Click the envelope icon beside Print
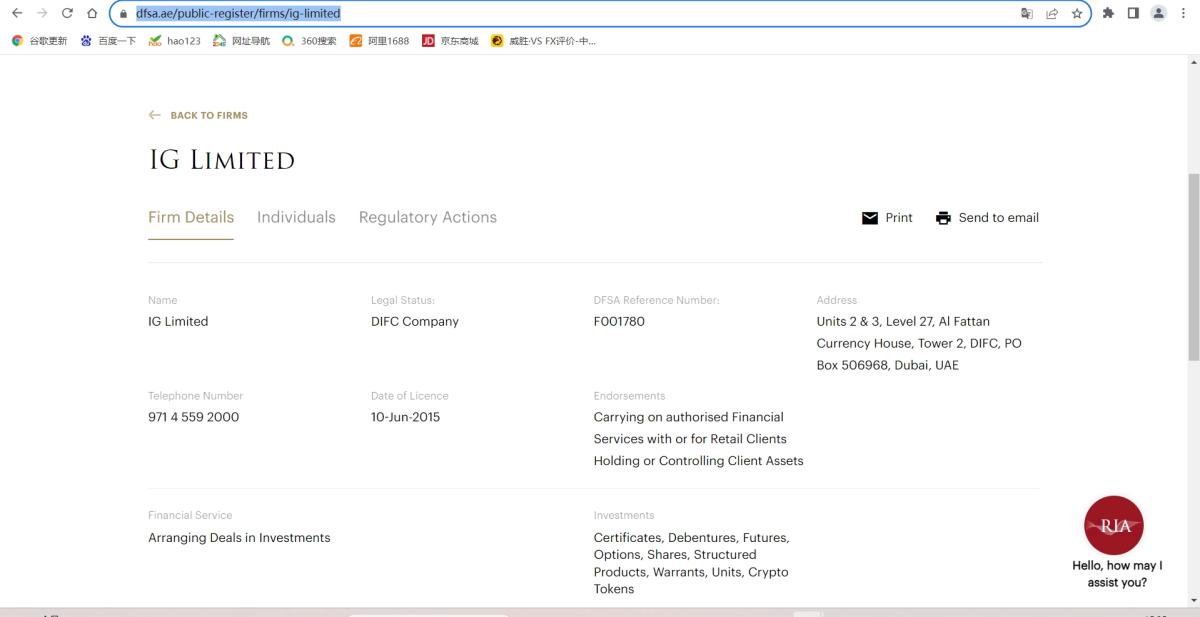This screenshot has width=1200, height=617. point(869,218)
